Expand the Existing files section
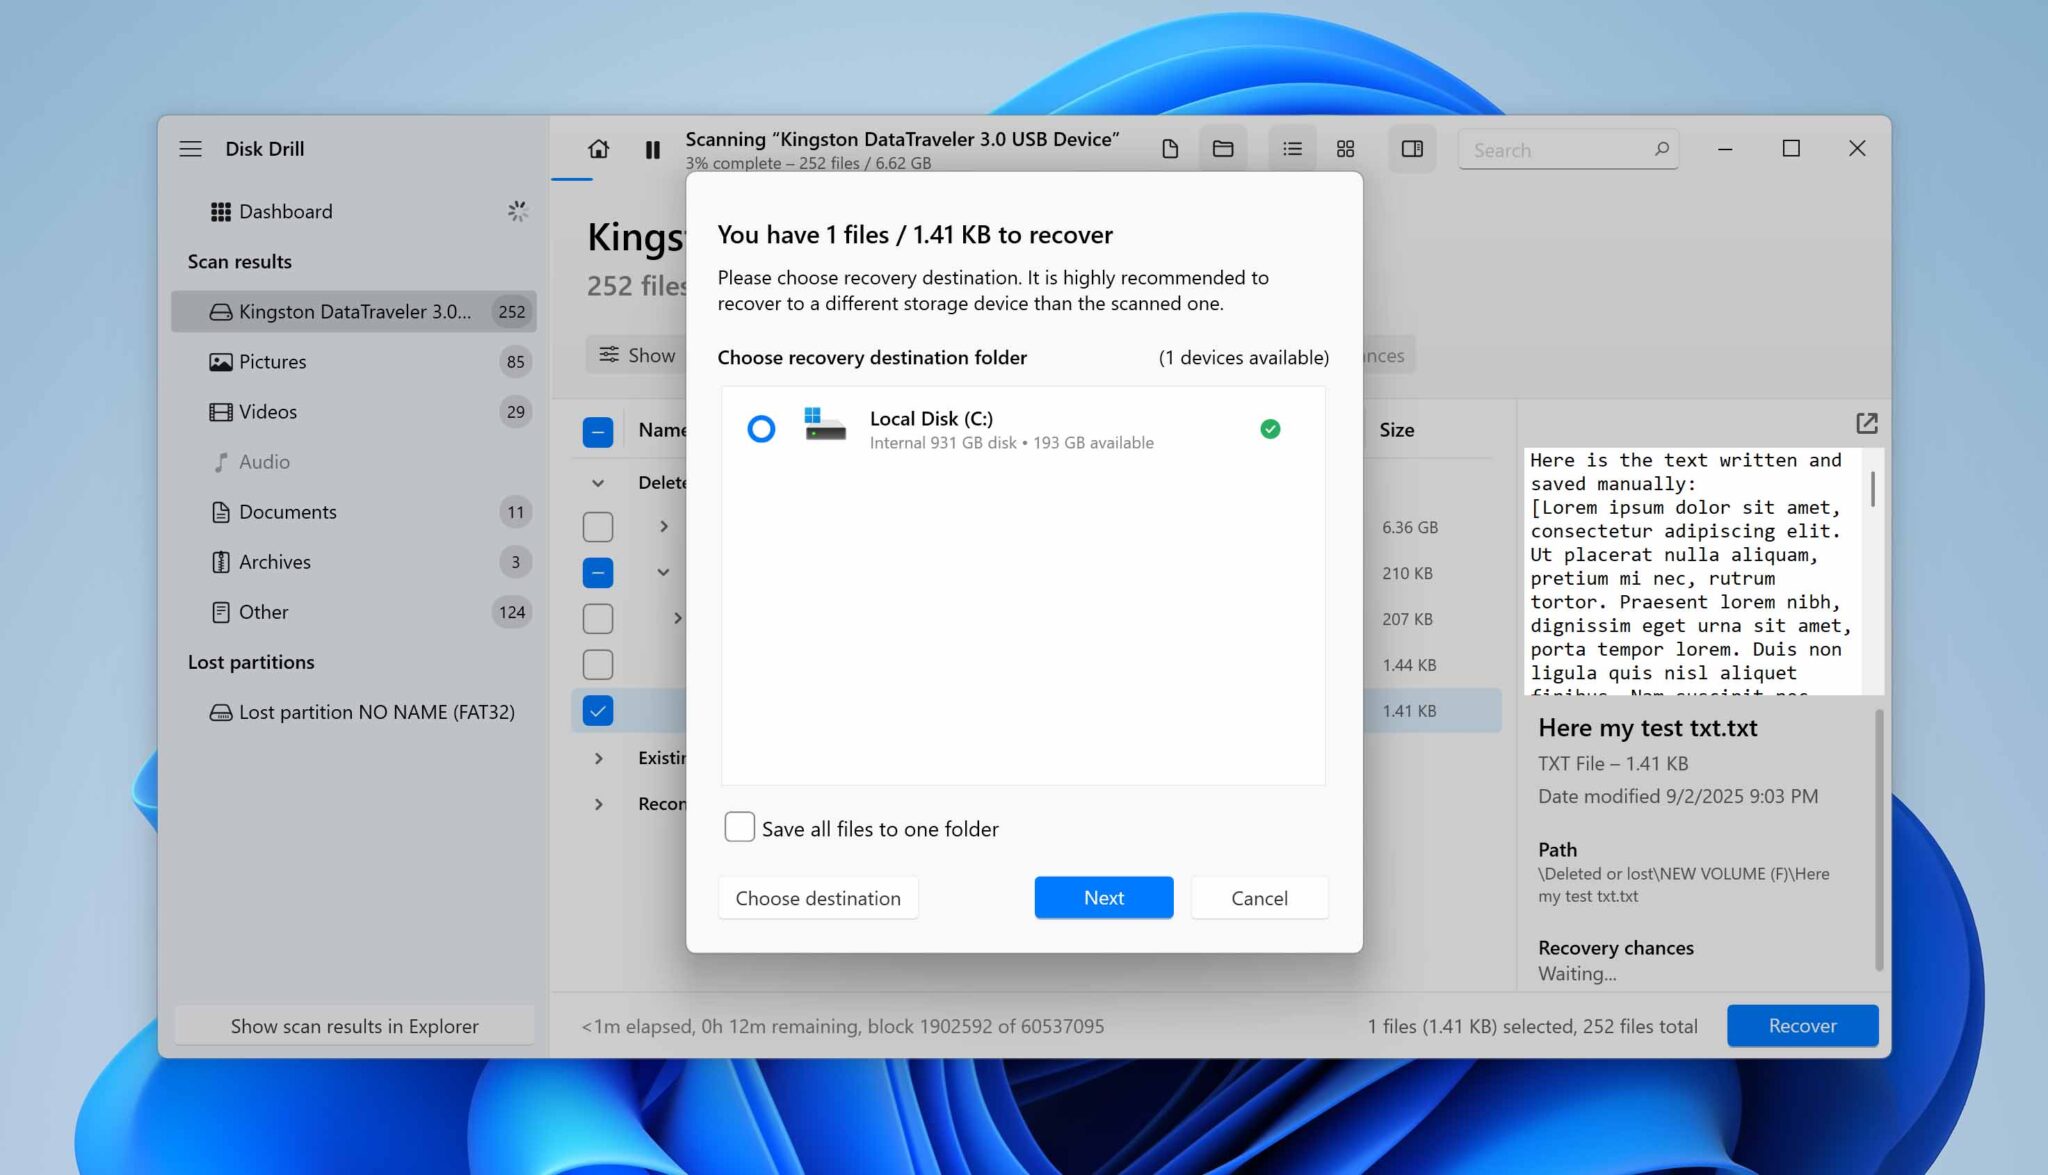The width and height of the screenshot is (2048, 1175). pos(600,757)
